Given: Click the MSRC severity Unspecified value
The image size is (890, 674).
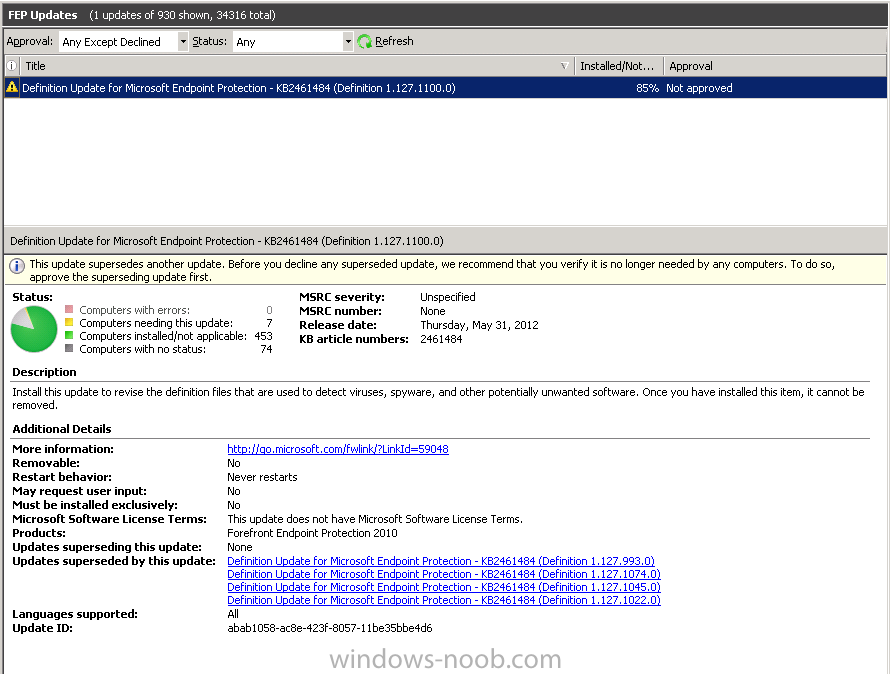Looking at the screenshot, I should (448, 297).
